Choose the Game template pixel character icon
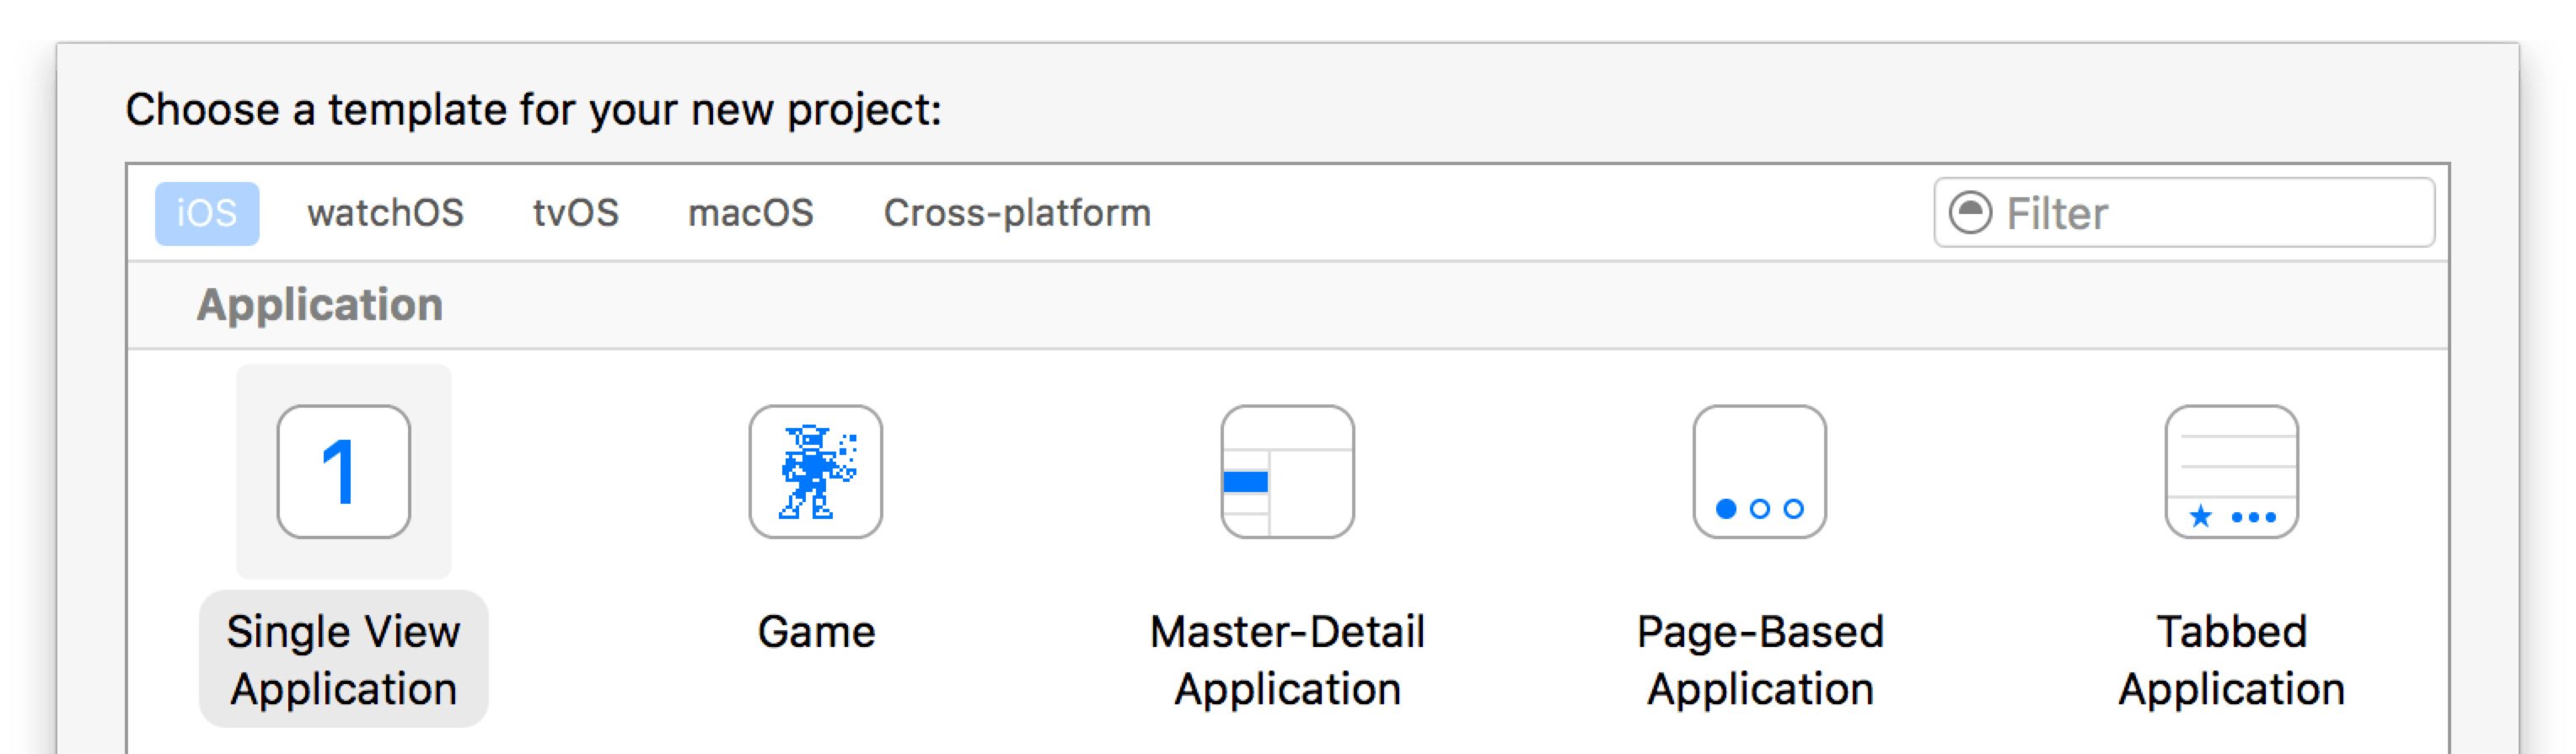The height and width of the screenshot is (754, 2576). click(x=815, y=471)
